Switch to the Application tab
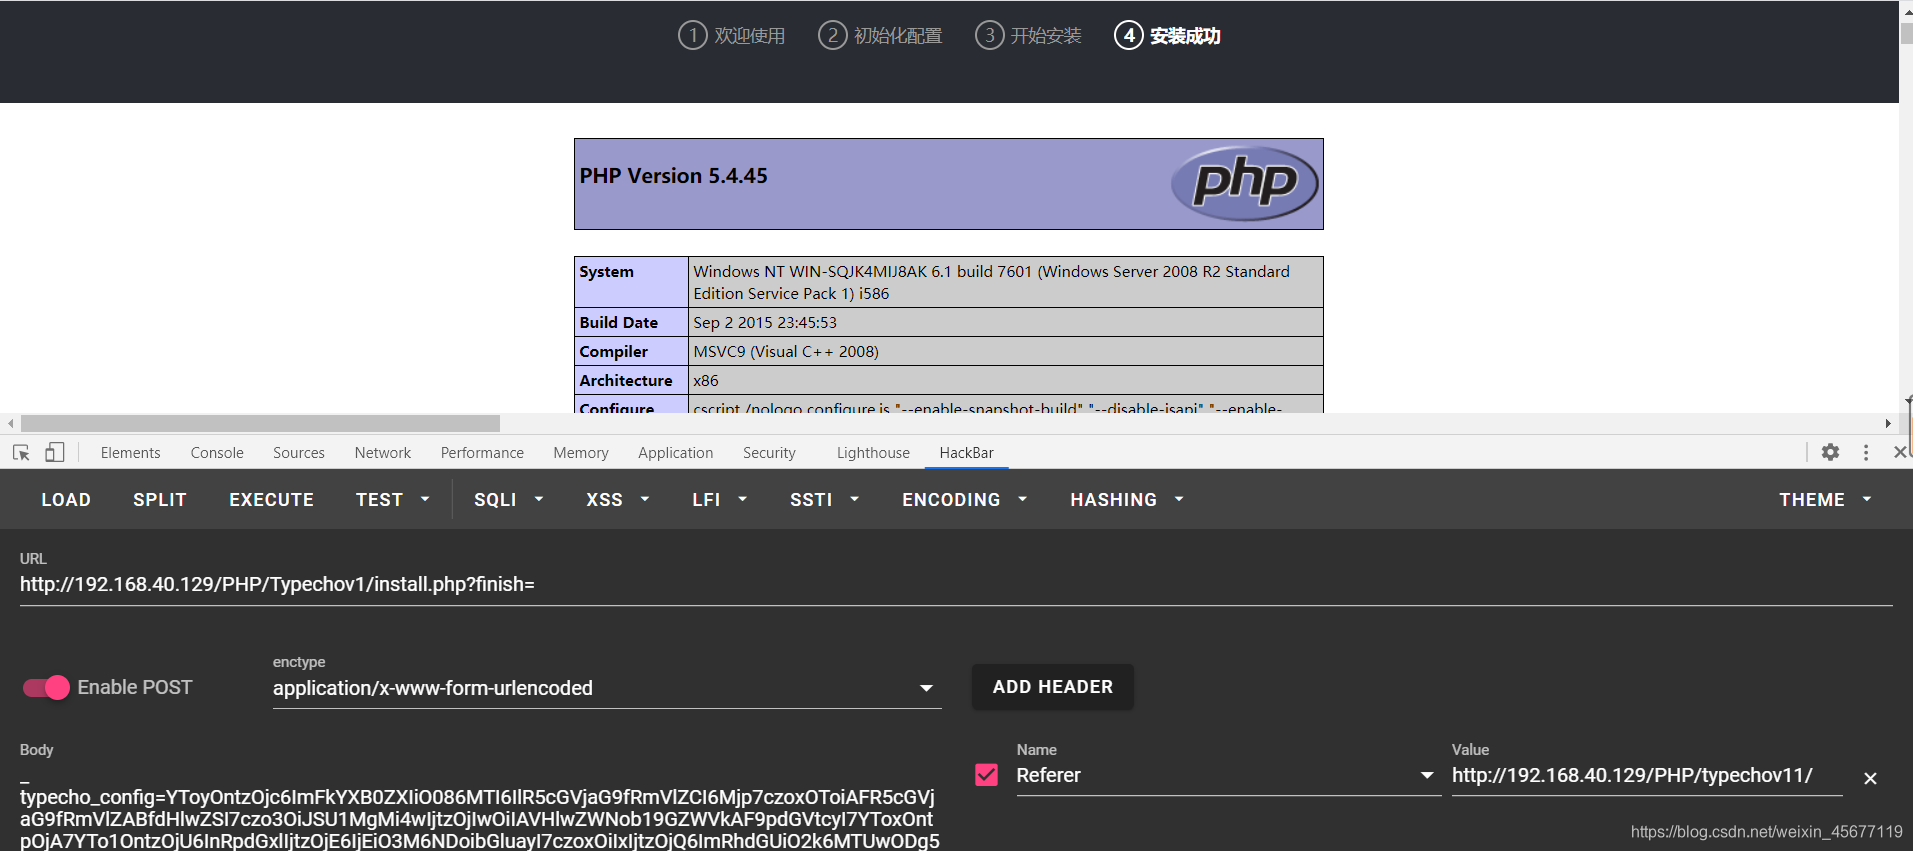The width and height of the screenshot is (1913, 851). [x=676, y=452]
